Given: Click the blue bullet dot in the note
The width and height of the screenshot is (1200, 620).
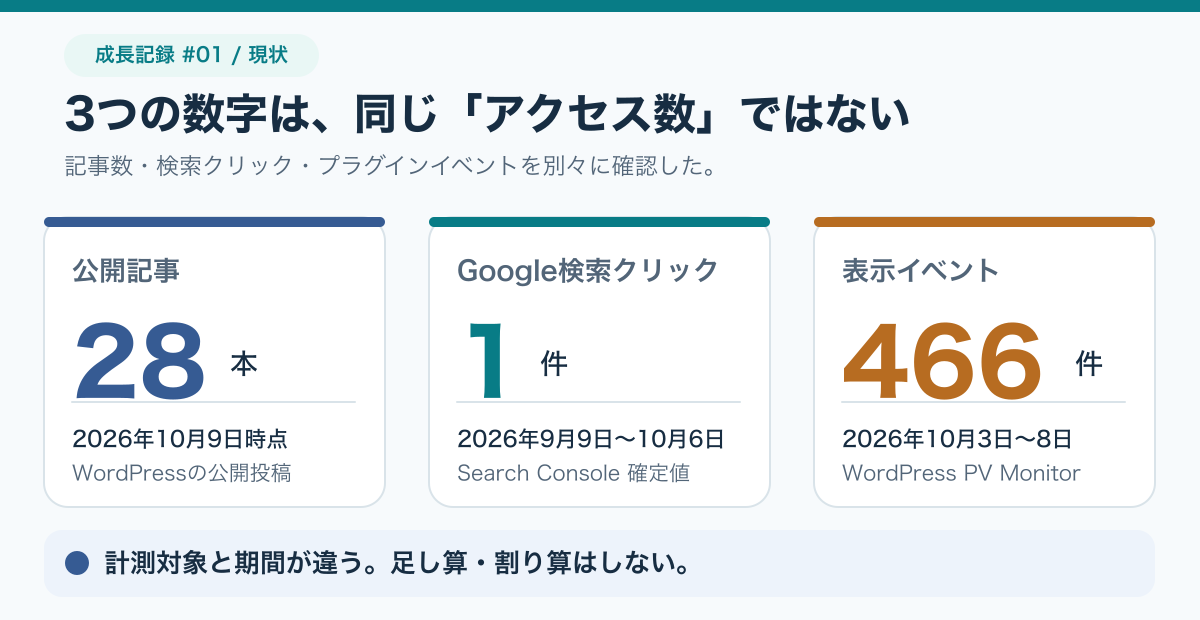Looking at the screenshot, I should tap(77, 564).
